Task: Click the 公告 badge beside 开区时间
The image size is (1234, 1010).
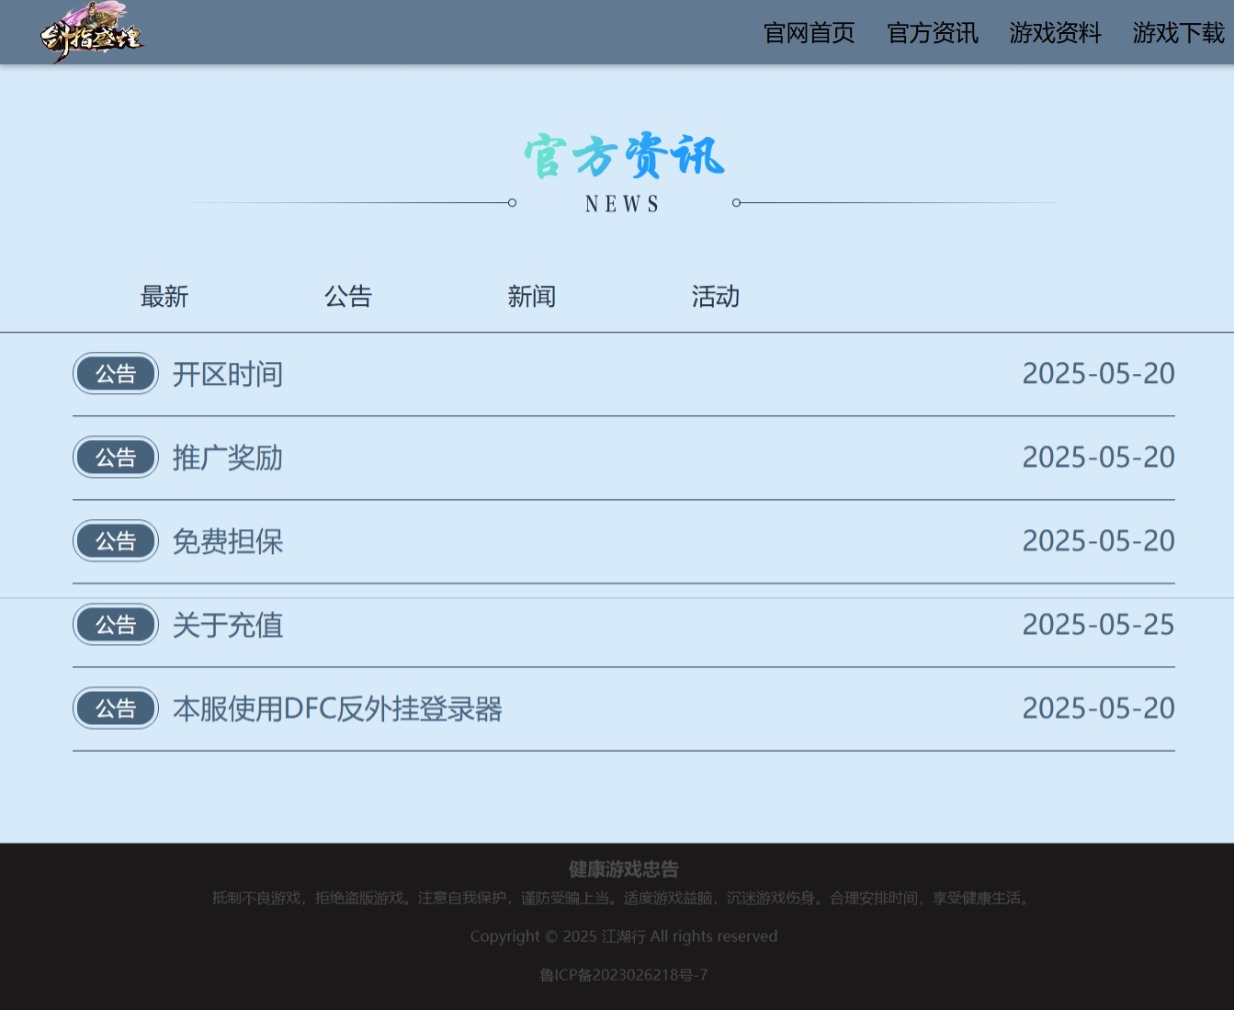Action: pos(116,374)
